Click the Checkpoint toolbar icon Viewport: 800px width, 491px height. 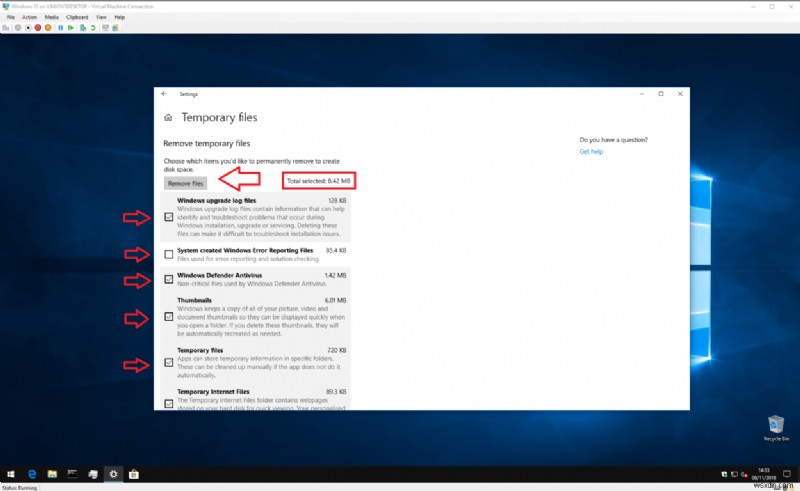click(83, 28)
